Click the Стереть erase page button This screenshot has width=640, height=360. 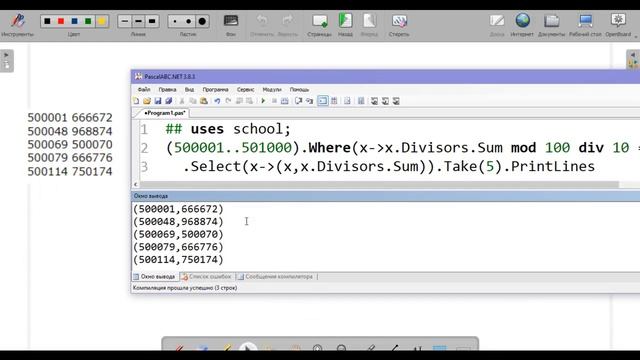pos(399,24)
